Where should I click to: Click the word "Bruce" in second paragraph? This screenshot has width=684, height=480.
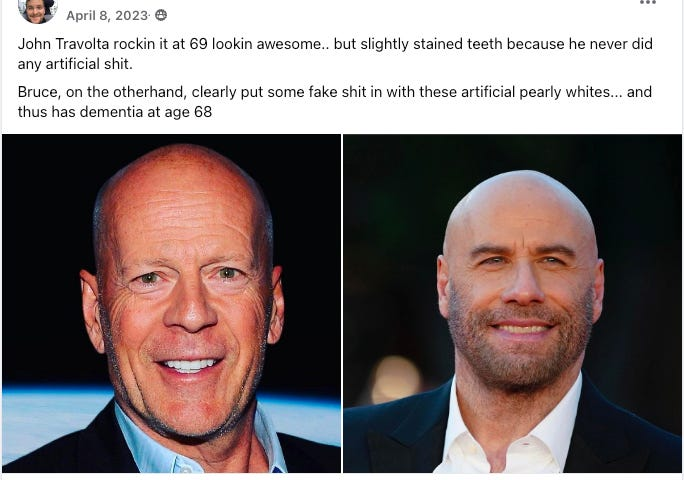tap(39, 92)
